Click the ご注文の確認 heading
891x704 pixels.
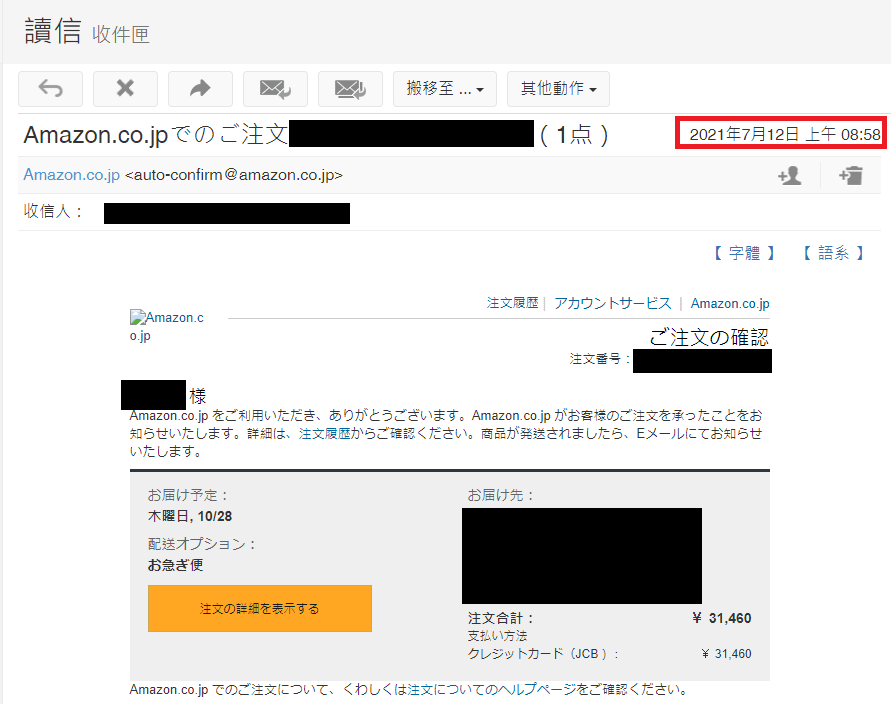709,337
